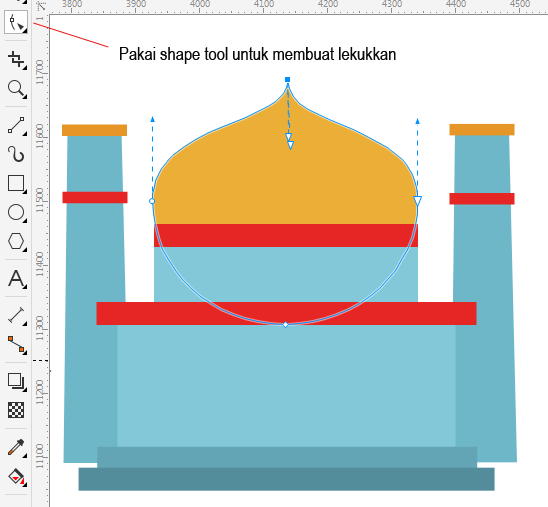Click the 4000 mark on the horizontal ruler
This screenshot has width=548, height=507.
click(x=200, y=4)
